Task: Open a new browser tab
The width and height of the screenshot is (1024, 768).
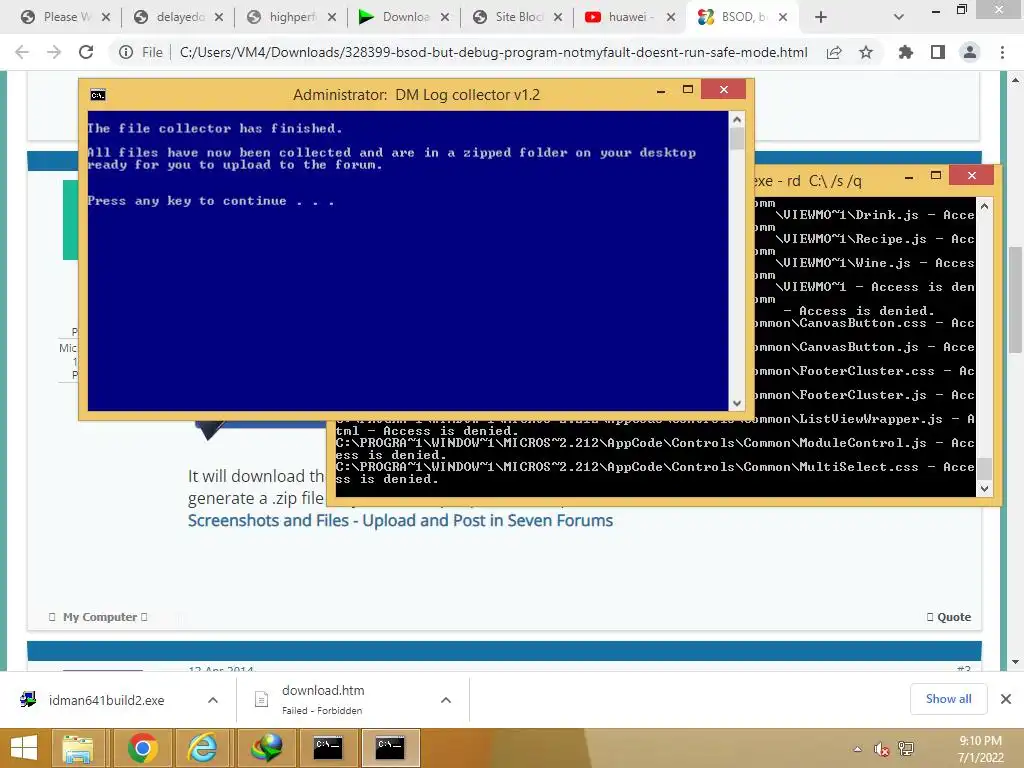Action: pos(821,17)
